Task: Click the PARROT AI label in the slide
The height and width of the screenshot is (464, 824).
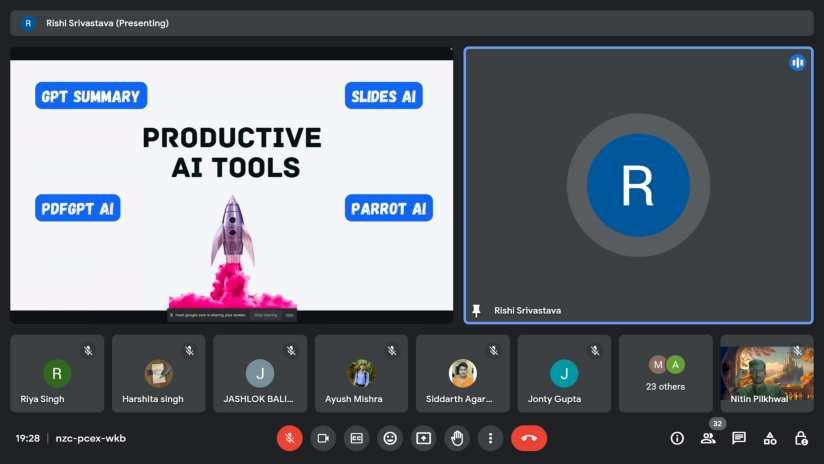Action: coord(389,208)
